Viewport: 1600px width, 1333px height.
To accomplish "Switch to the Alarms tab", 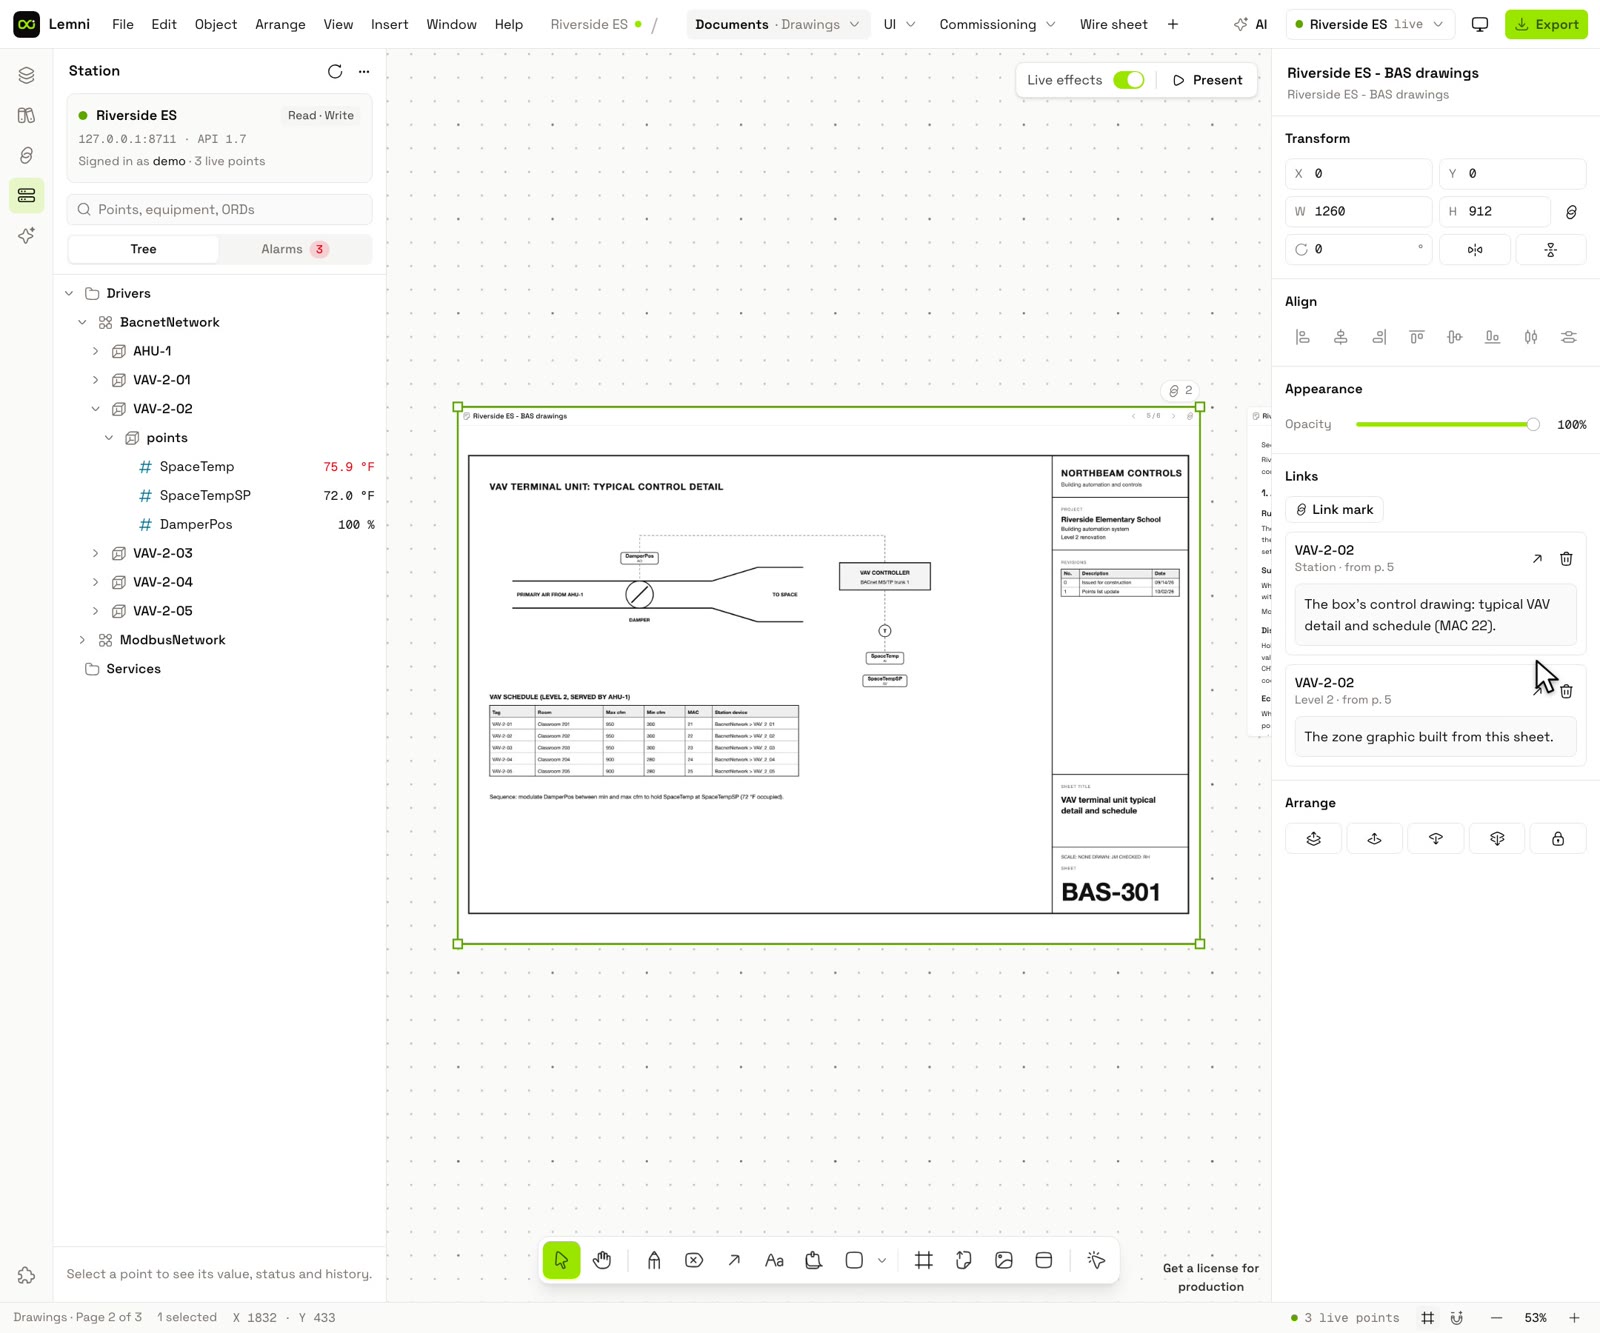I will coord(295,249).
